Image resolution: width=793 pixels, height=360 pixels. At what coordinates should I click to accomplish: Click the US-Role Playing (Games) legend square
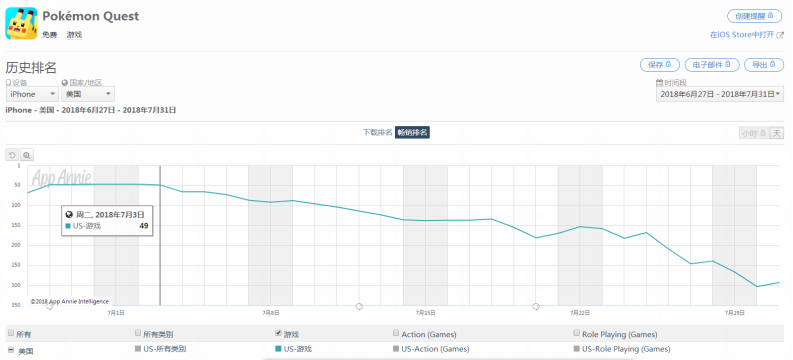pos(577,349)
